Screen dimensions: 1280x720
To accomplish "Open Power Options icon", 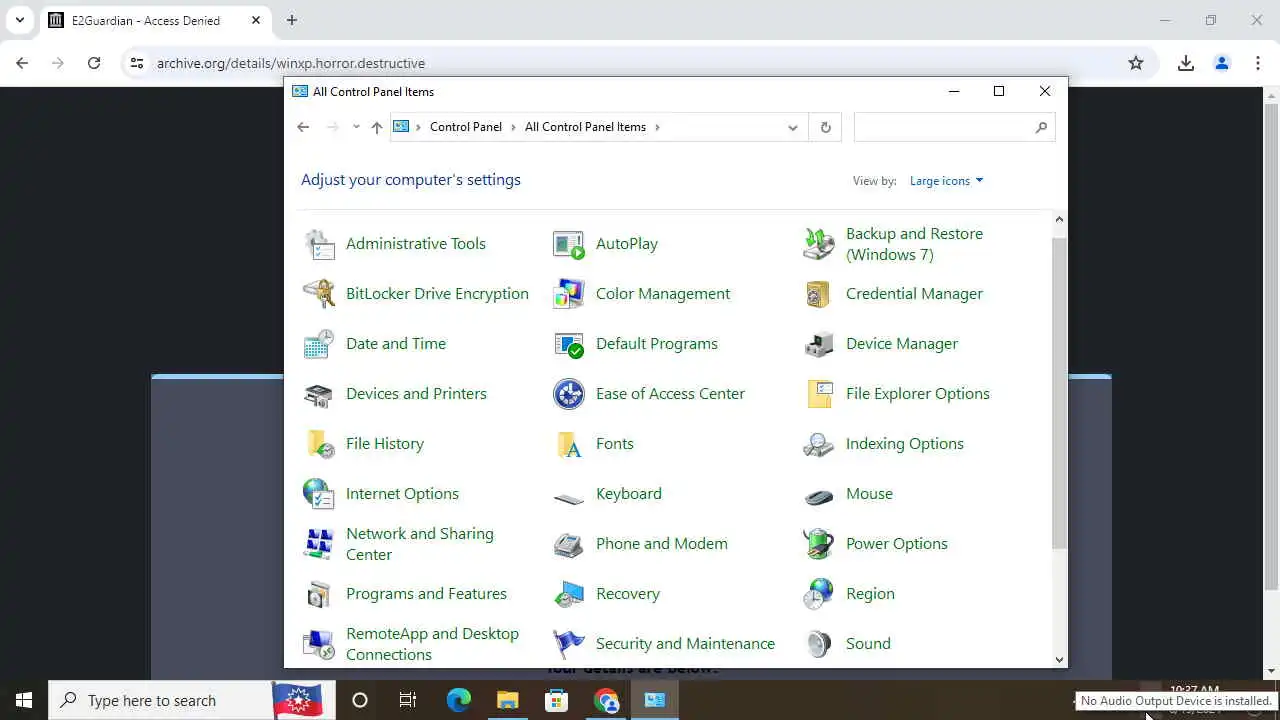I will pos(819,544).
